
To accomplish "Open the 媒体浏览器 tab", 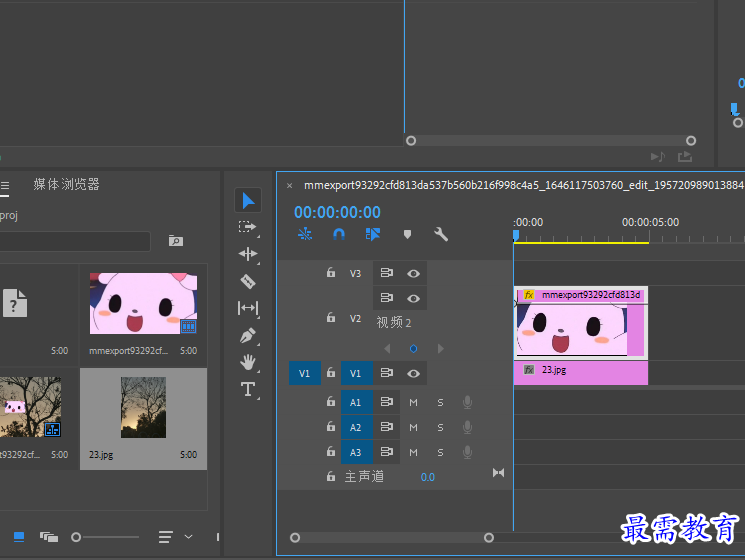I will pos(67,184).
